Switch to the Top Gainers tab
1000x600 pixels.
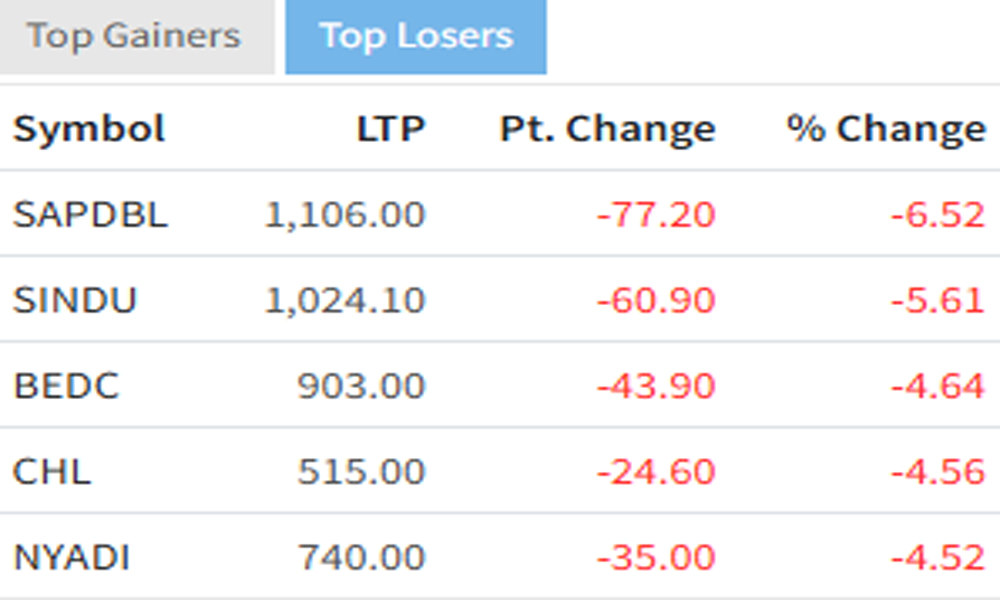pos(134,37)
